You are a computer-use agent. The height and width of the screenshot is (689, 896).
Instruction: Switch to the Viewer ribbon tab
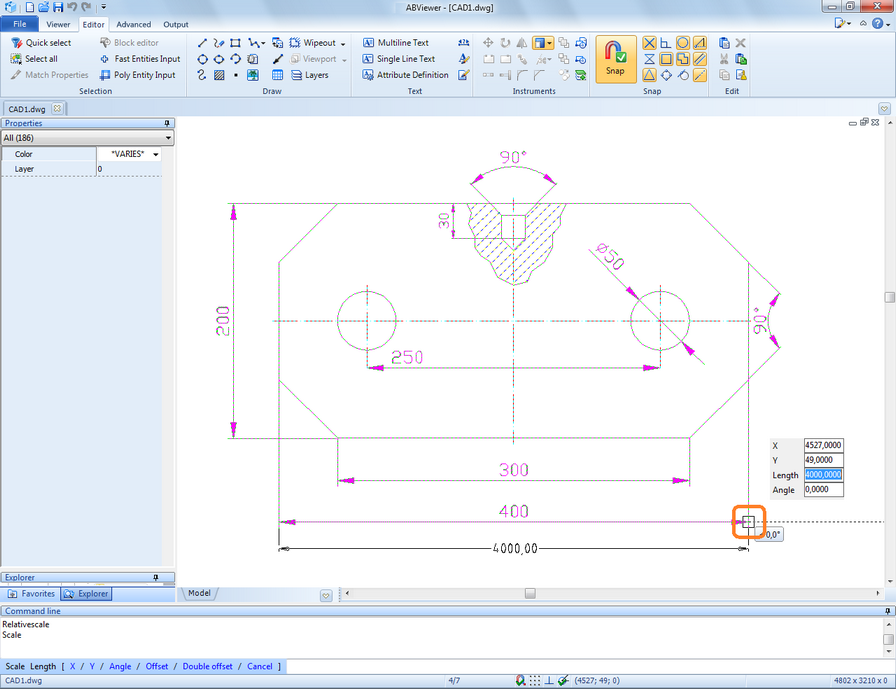58,25
